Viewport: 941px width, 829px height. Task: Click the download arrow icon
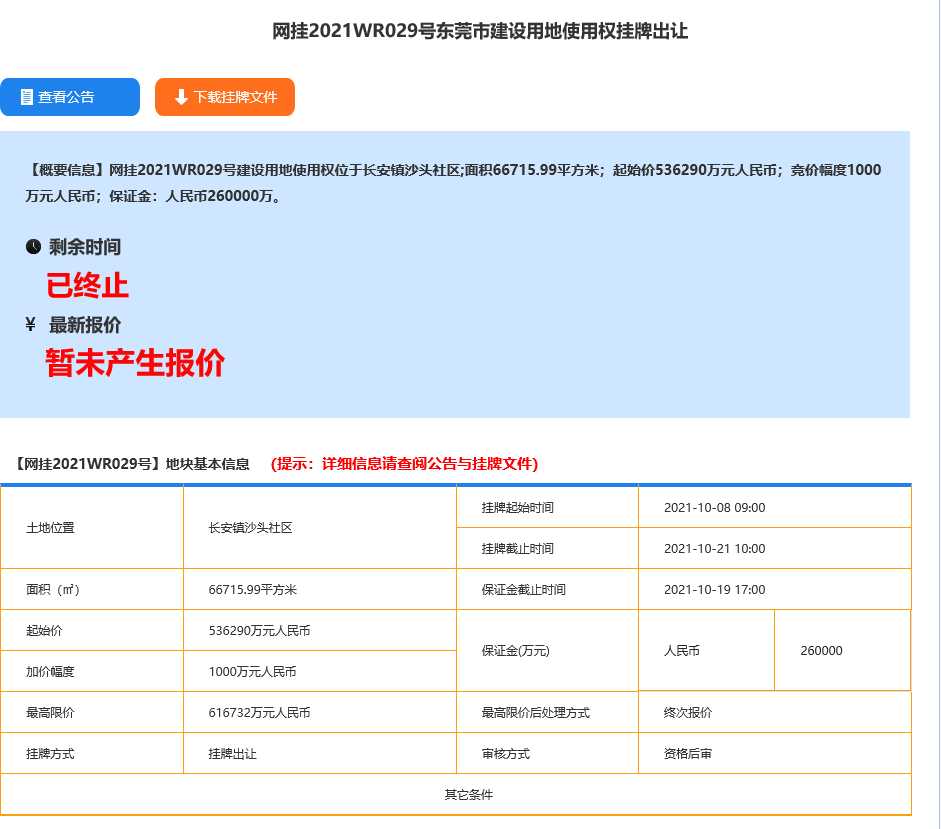tap(181, 97)
